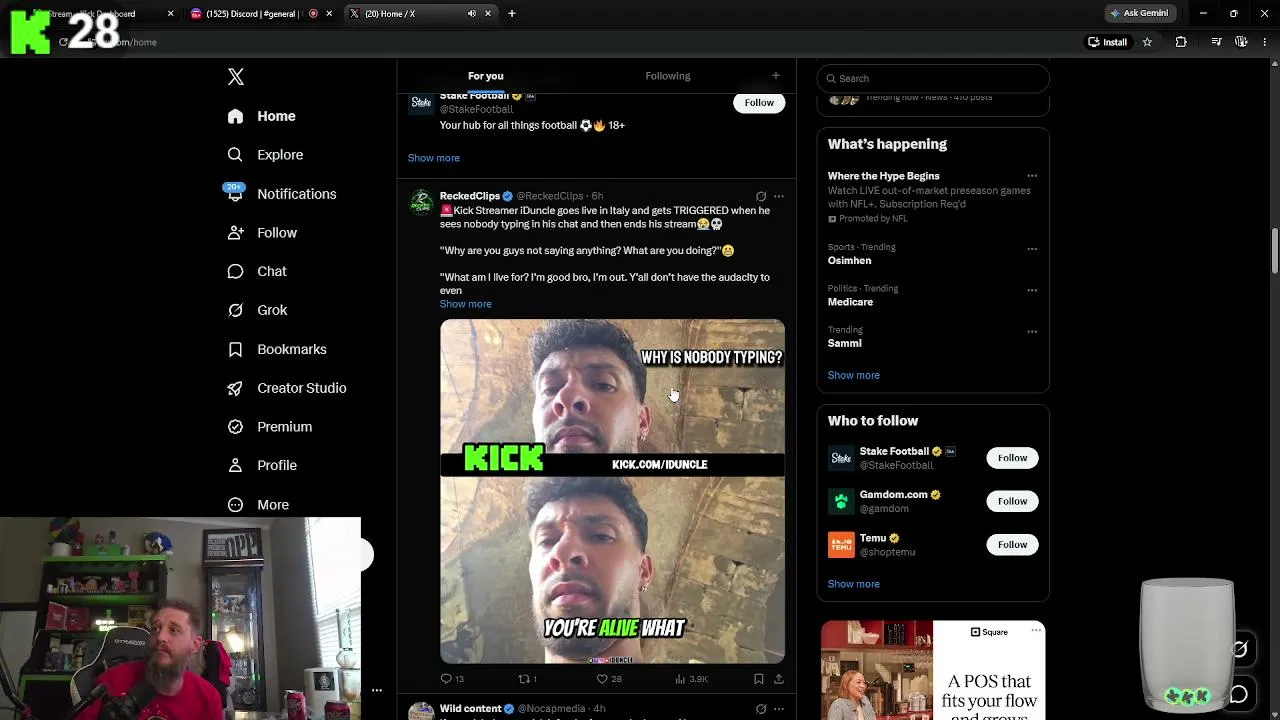This screenshot has width=1280, height=720.
Task: Open Creator Studio in the sidebar
Action: click(287, 388)
